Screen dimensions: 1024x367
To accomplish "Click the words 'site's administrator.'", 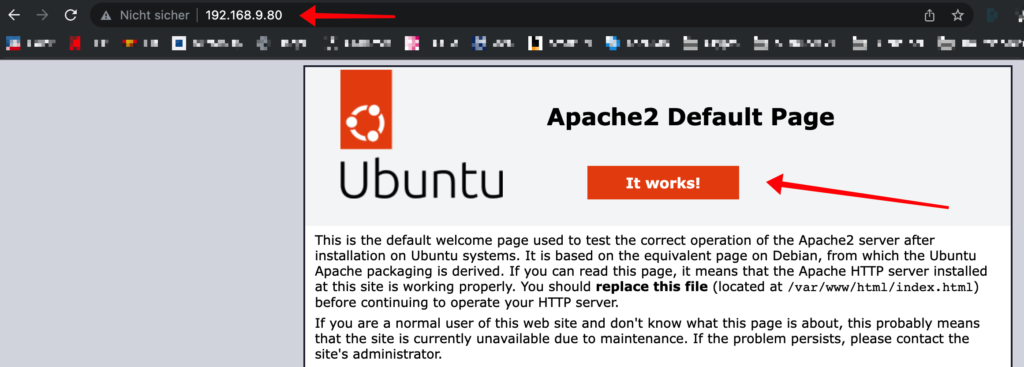I will click(x=379, y=356).
